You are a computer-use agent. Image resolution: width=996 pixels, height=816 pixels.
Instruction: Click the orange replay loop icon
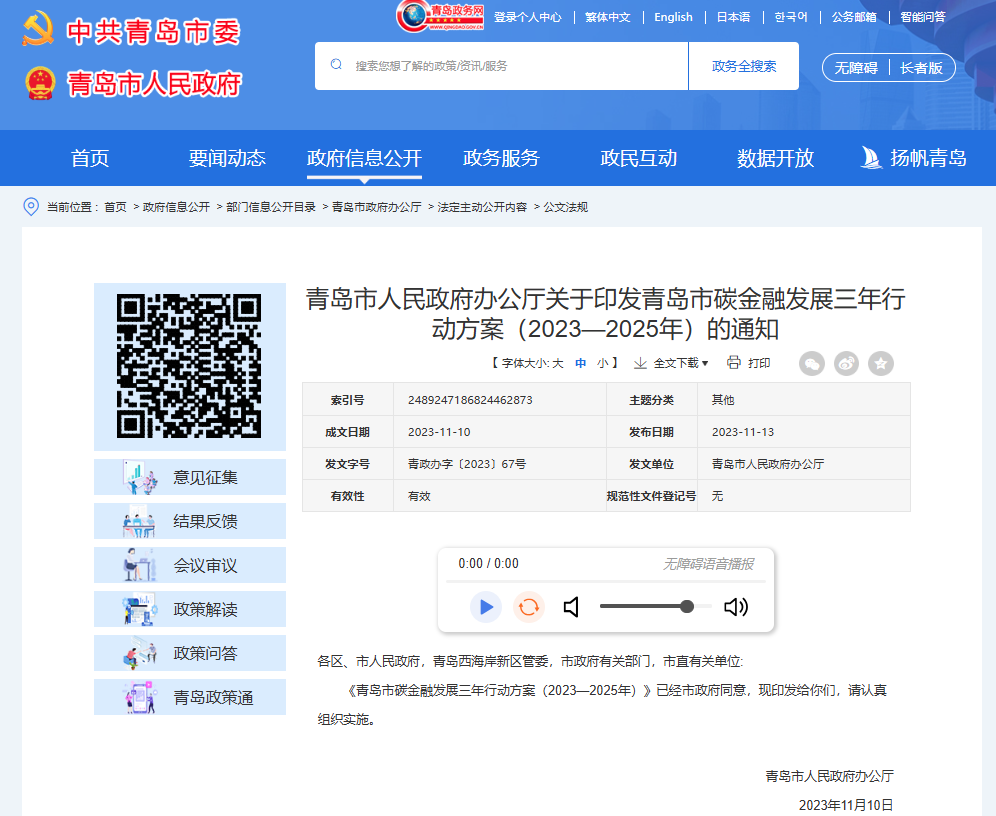point(529,607)
